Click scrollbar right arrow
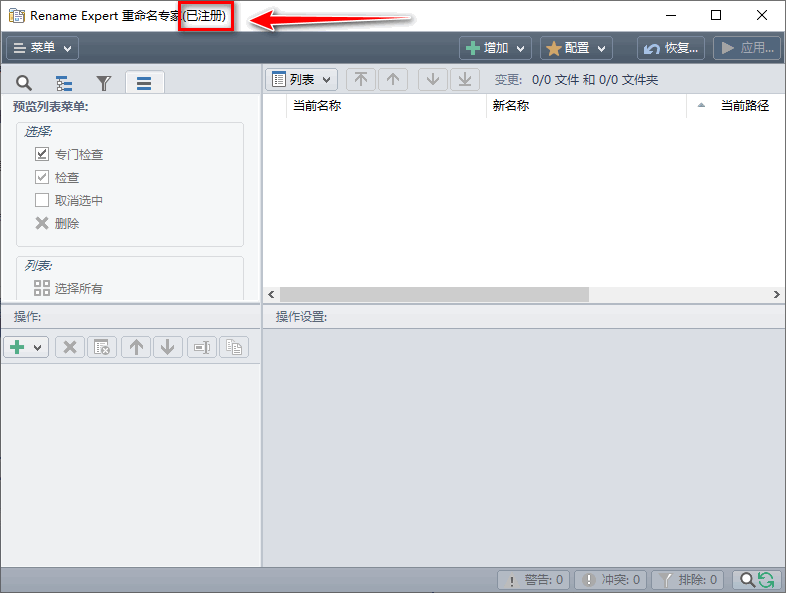The image size is (786, 593). (776, 294)
